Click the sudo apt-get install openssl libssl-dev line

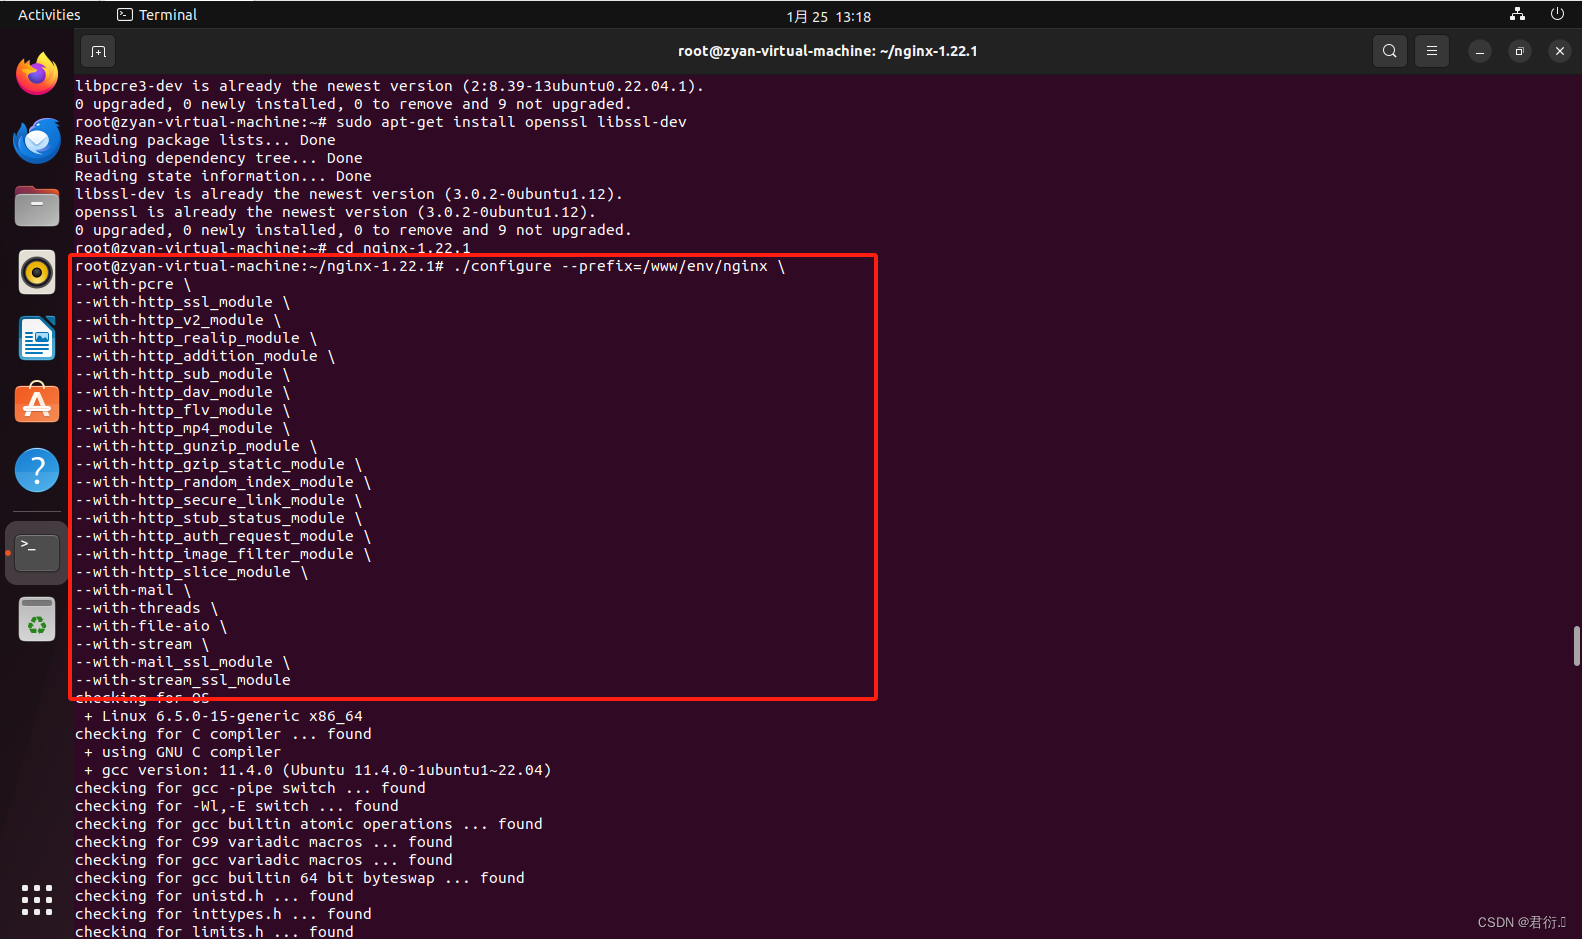(x=381, y=122)
